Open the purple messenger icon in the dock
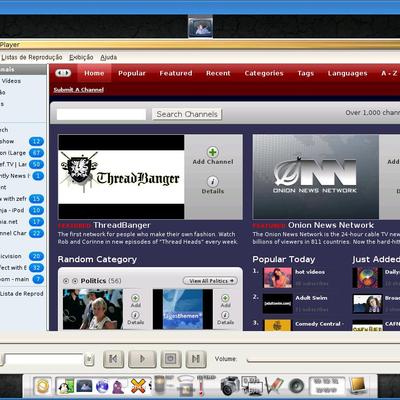The height and width of the screenshot is (400, 400). point(118,387)
